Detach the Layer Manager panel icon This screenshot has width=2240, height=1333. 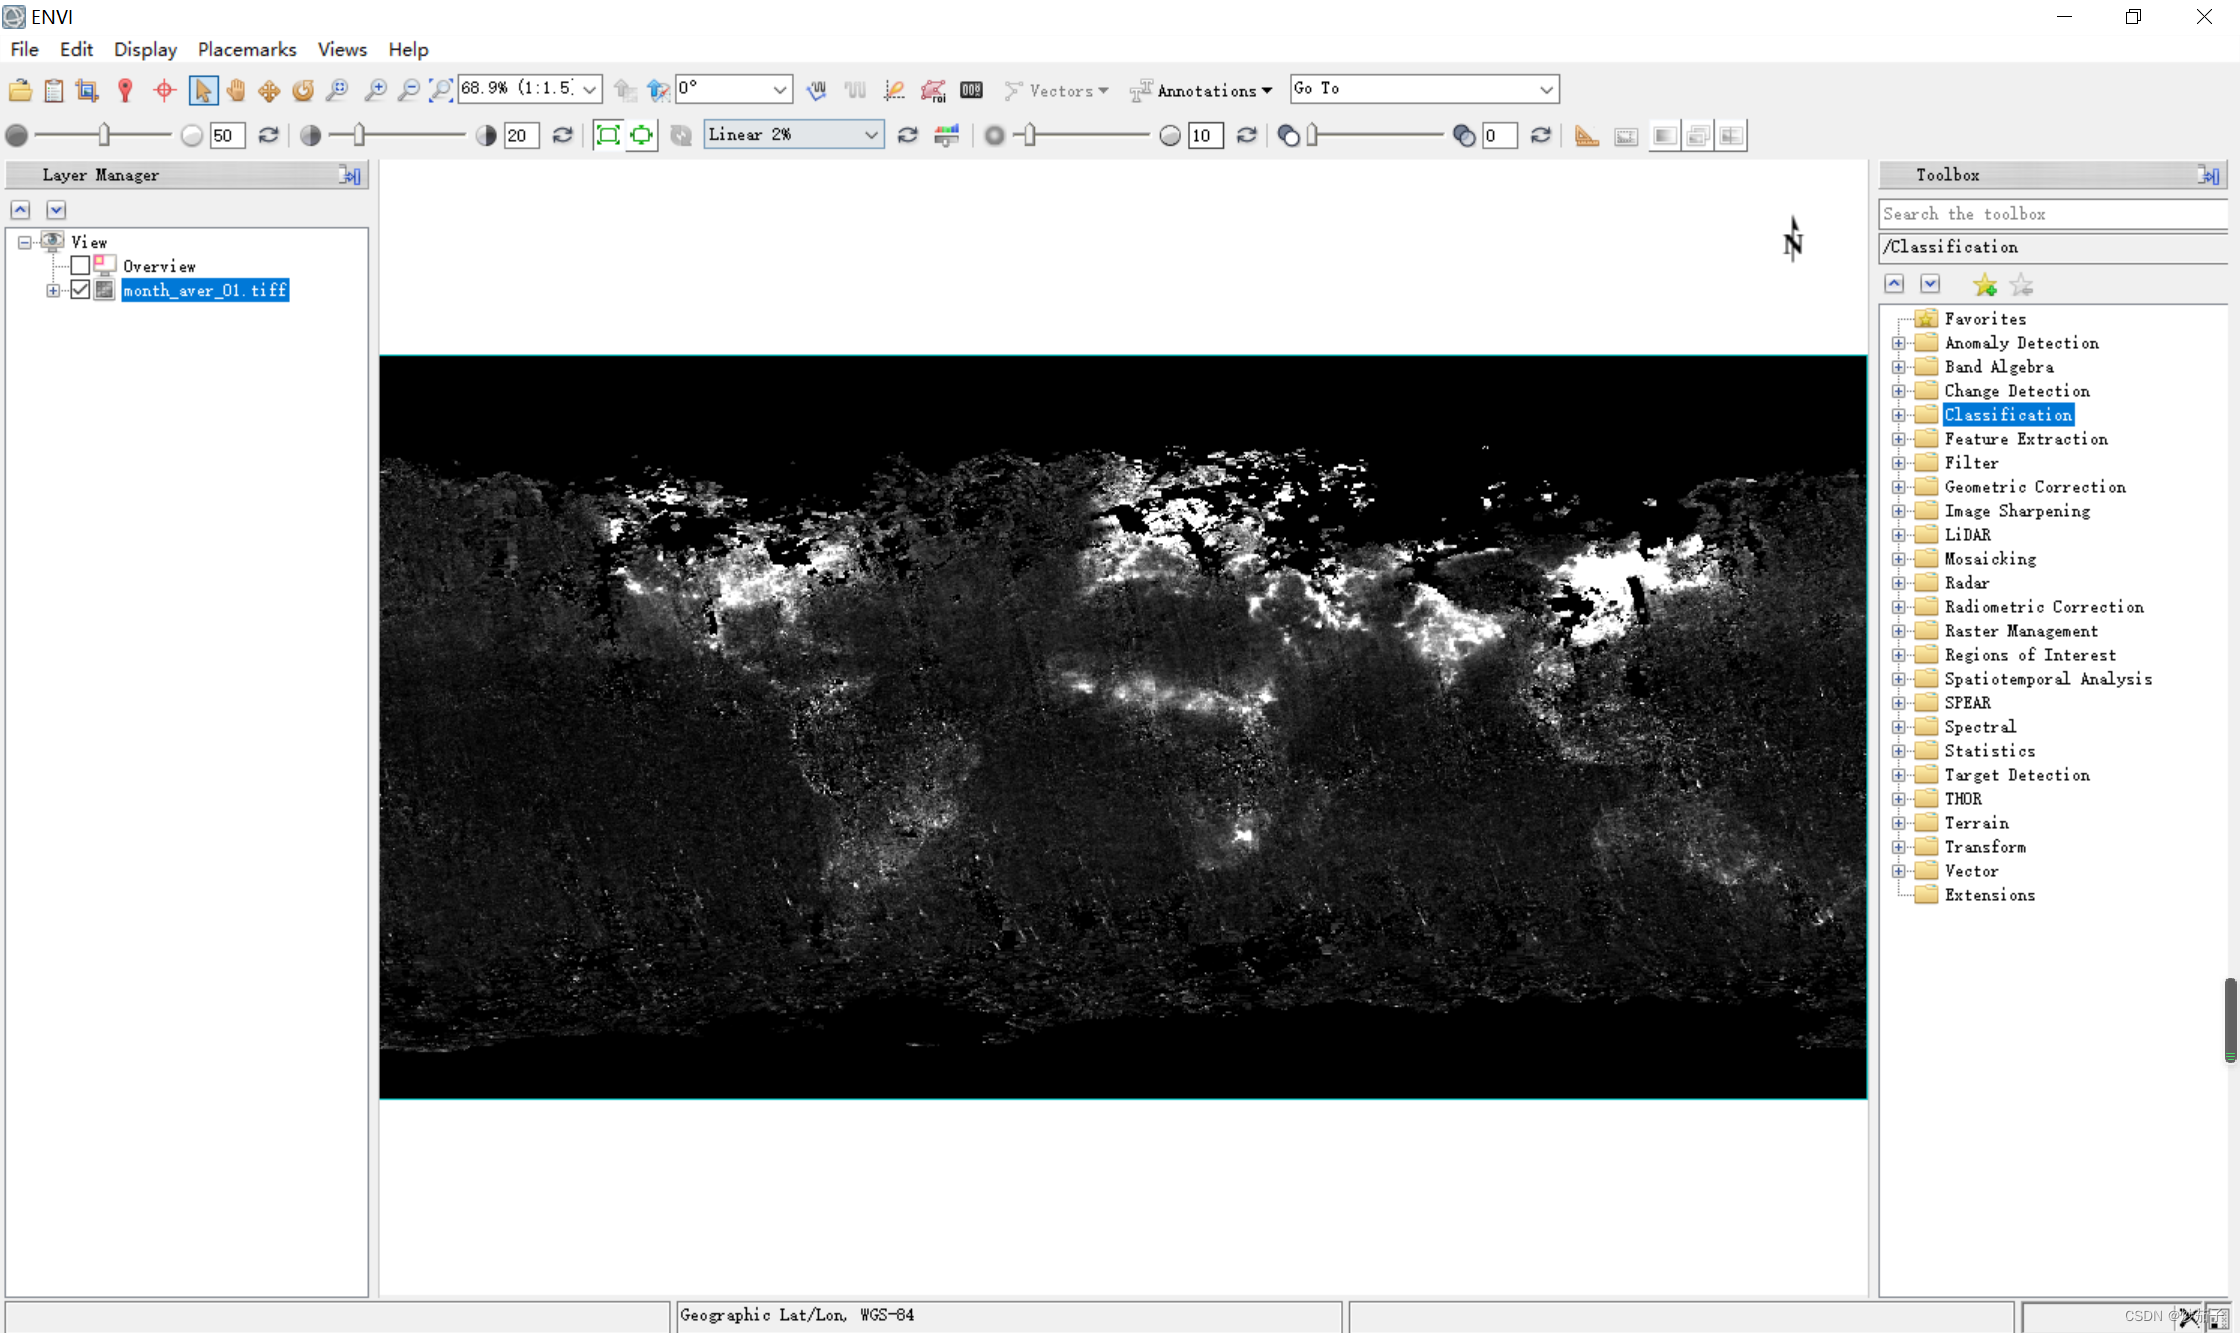[349, 175]
